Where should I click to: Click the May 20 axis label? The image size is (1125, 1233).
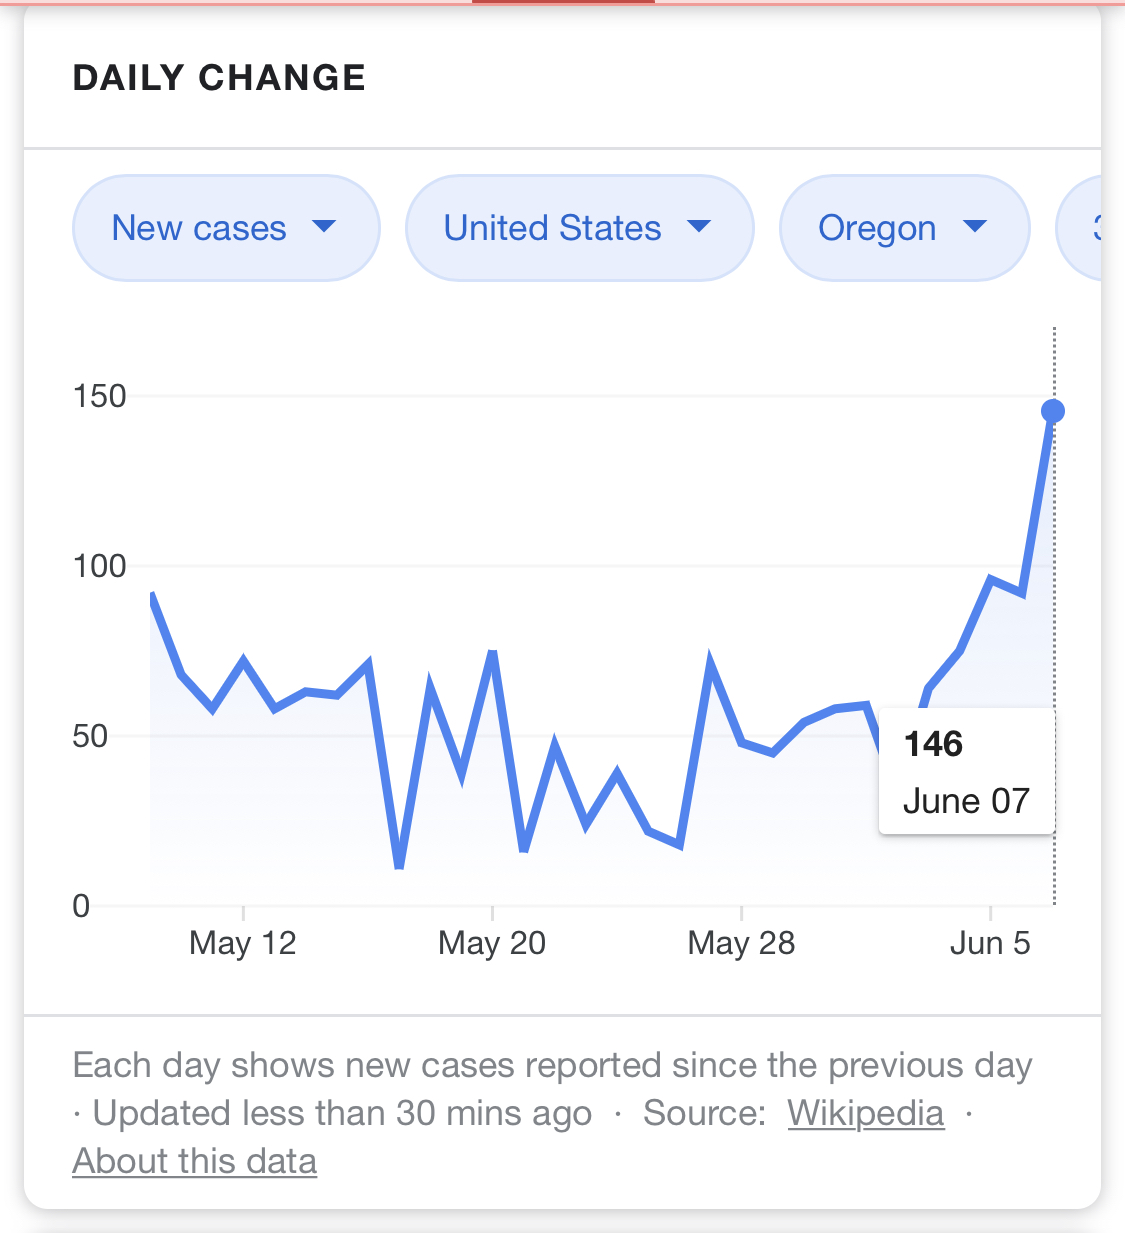click(492, 943)
